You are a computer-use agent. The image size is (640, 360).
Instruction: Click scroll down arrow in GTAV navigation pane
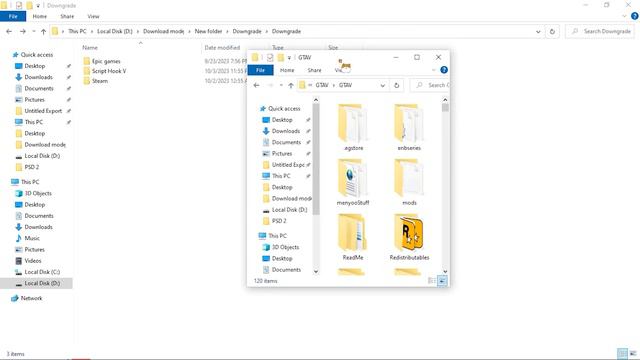[316, 271]
